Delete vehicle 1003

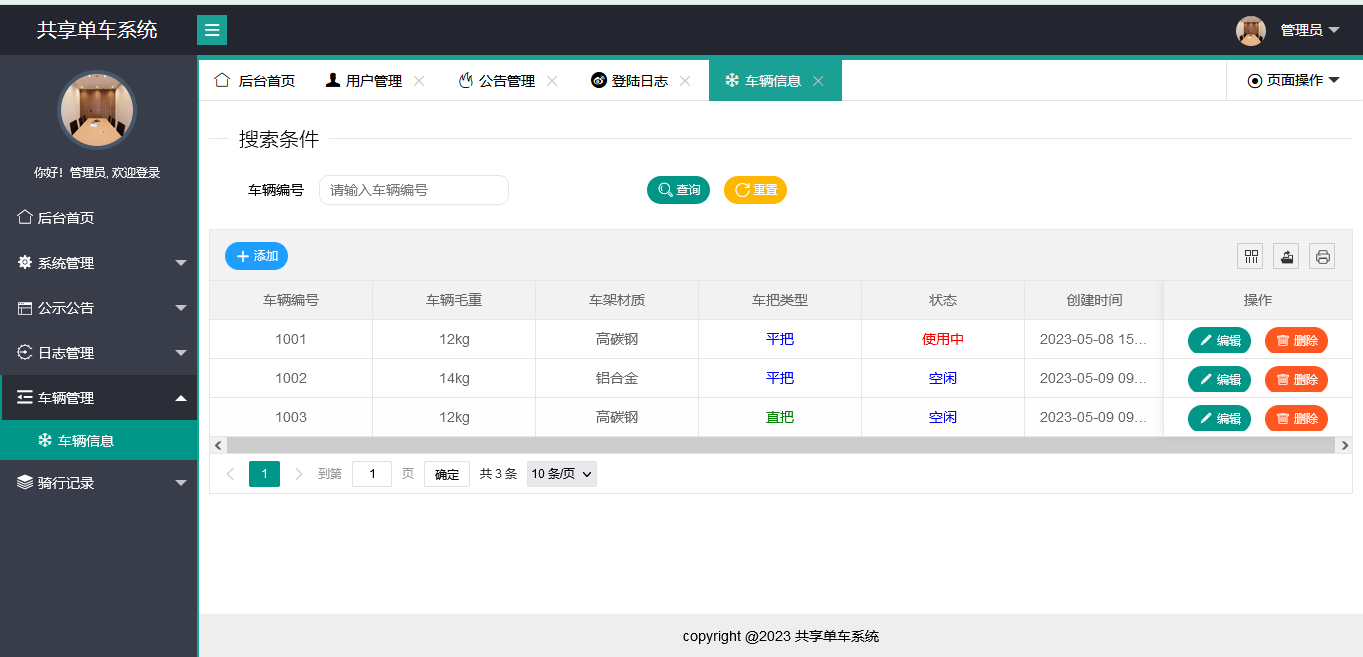(1296, 418)
